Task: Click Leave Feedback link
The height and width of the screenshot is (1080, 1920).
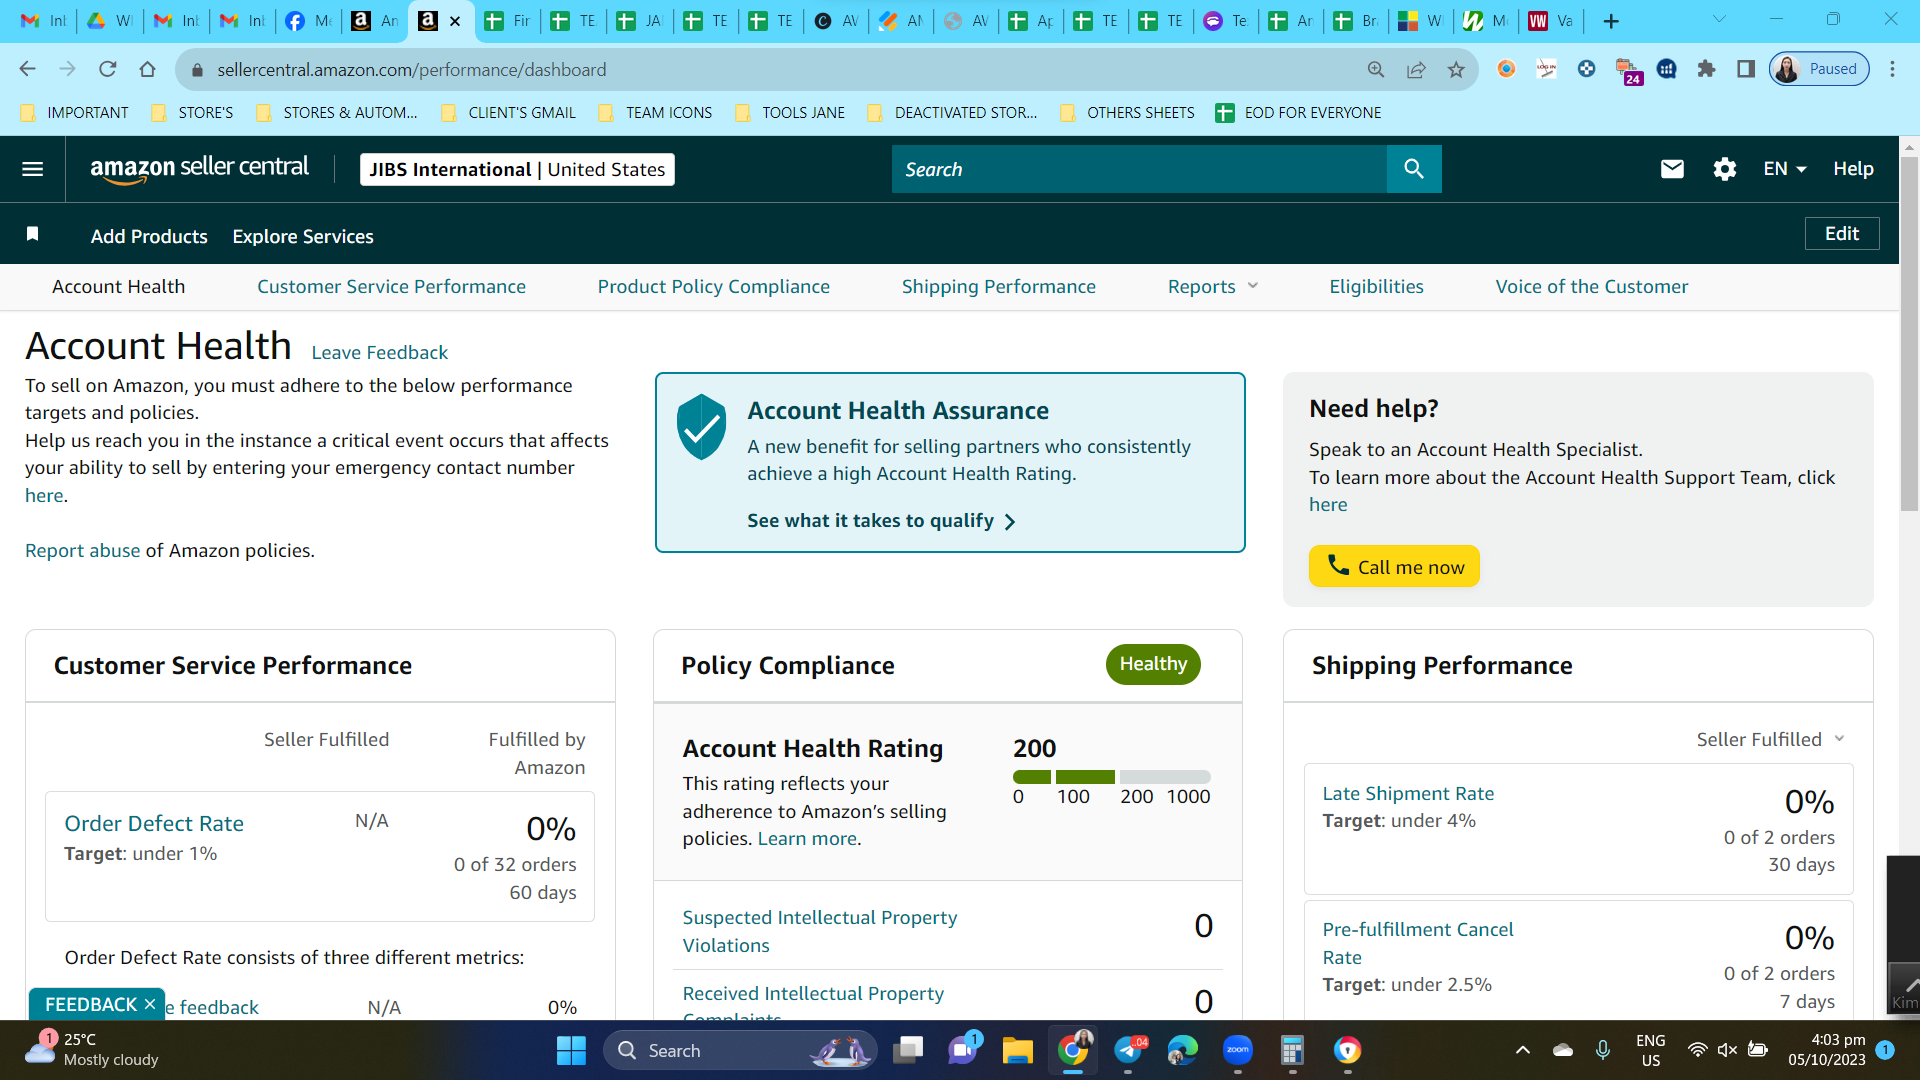Action: tap(380, 352)
